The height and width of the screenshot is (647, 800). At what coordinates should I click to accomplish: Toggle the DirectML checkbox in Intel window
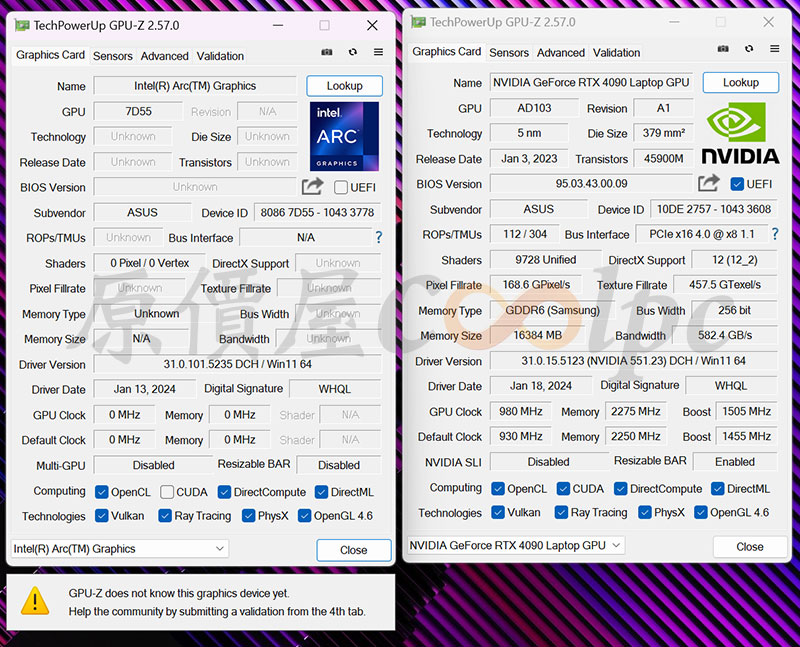321,492
